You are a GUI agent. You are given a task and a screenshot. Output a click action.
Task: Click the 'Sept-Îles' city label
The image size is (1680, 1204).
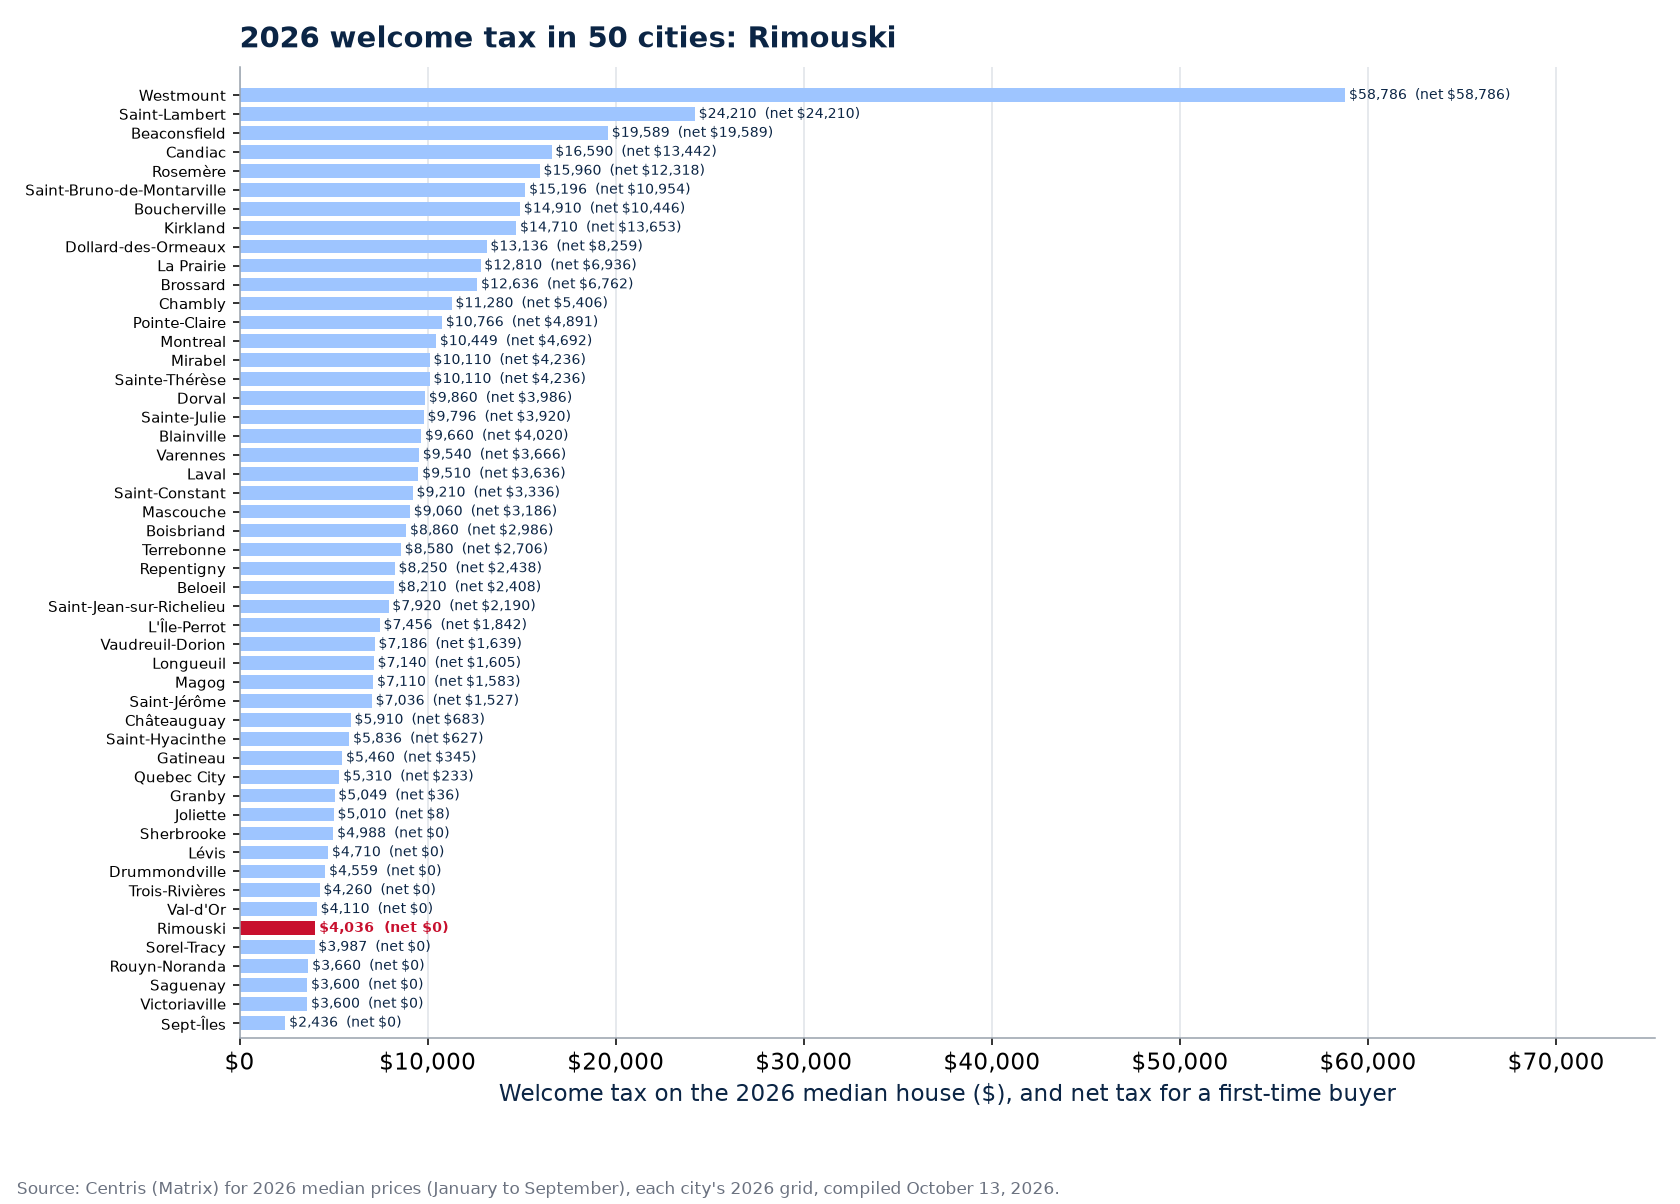pyautogui.click(x=193, y=1024)
